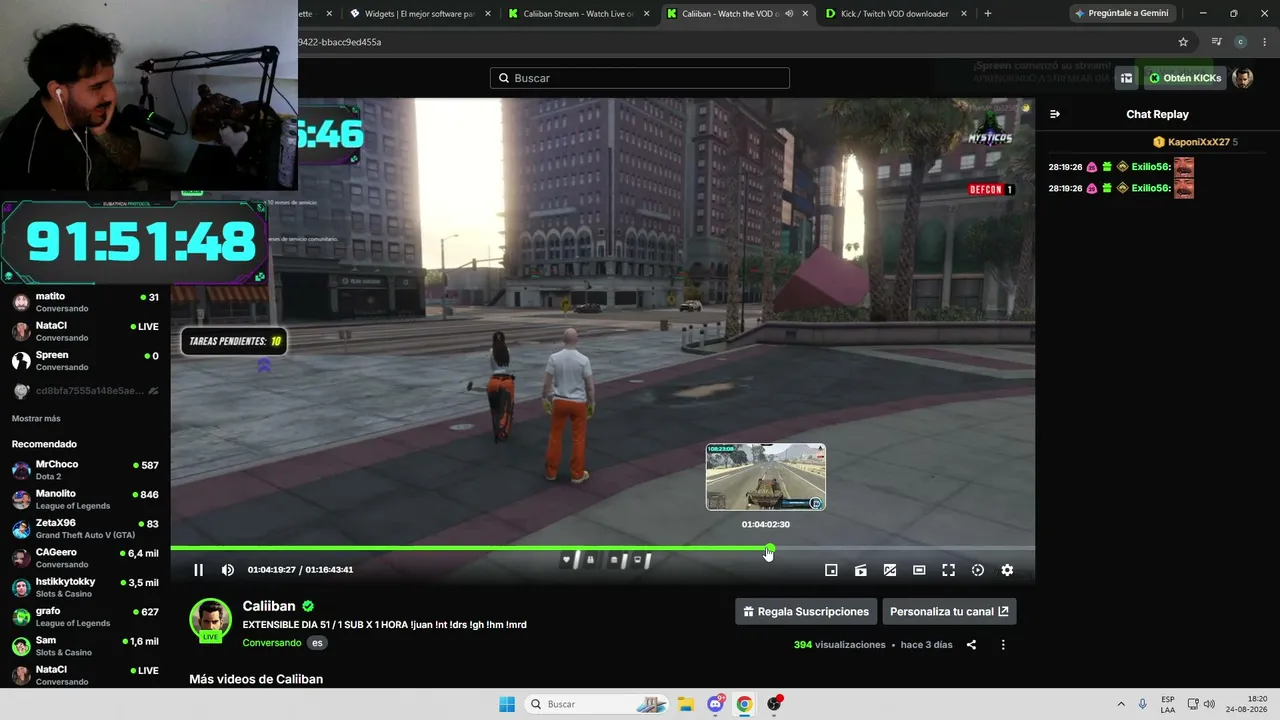This screenshot has width=1280, height=720.
Task: Show hidden system tray icons
Action: point(1120,704)
